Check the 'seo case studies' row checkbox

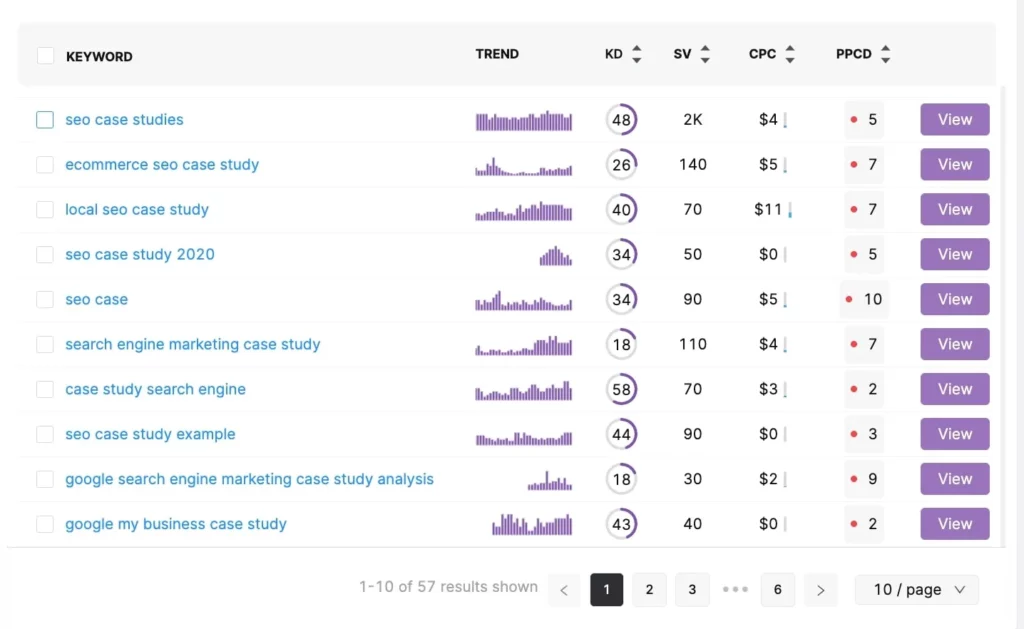45,120
